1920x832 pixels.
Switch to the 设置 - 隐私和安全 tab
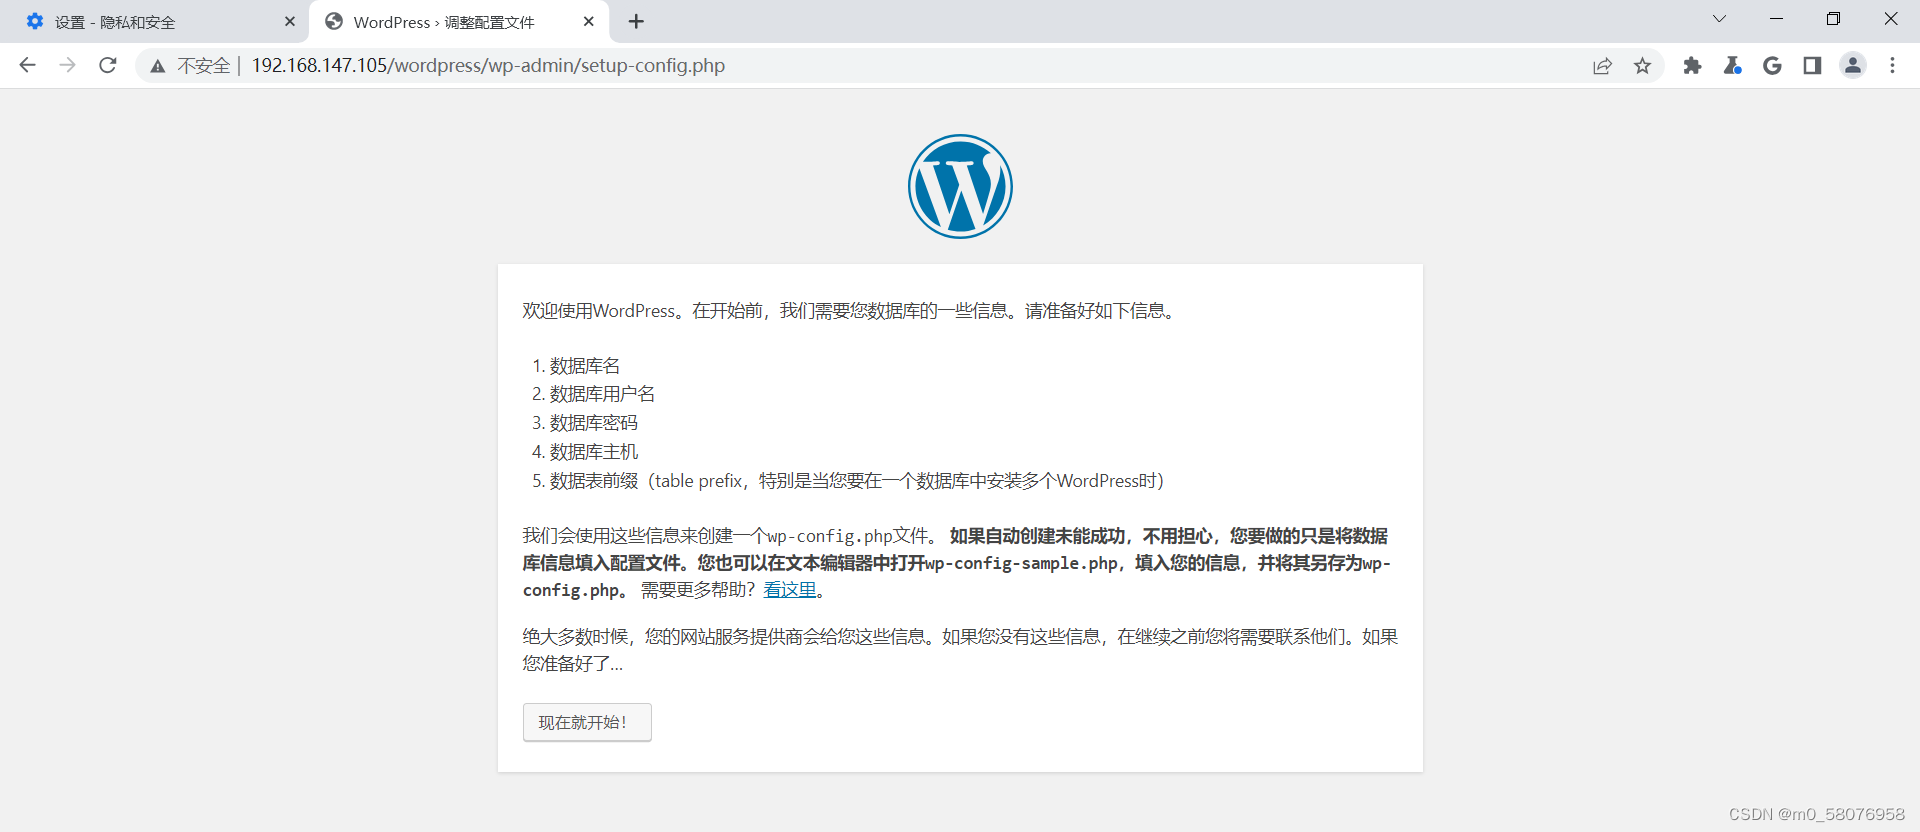(155, 22)
